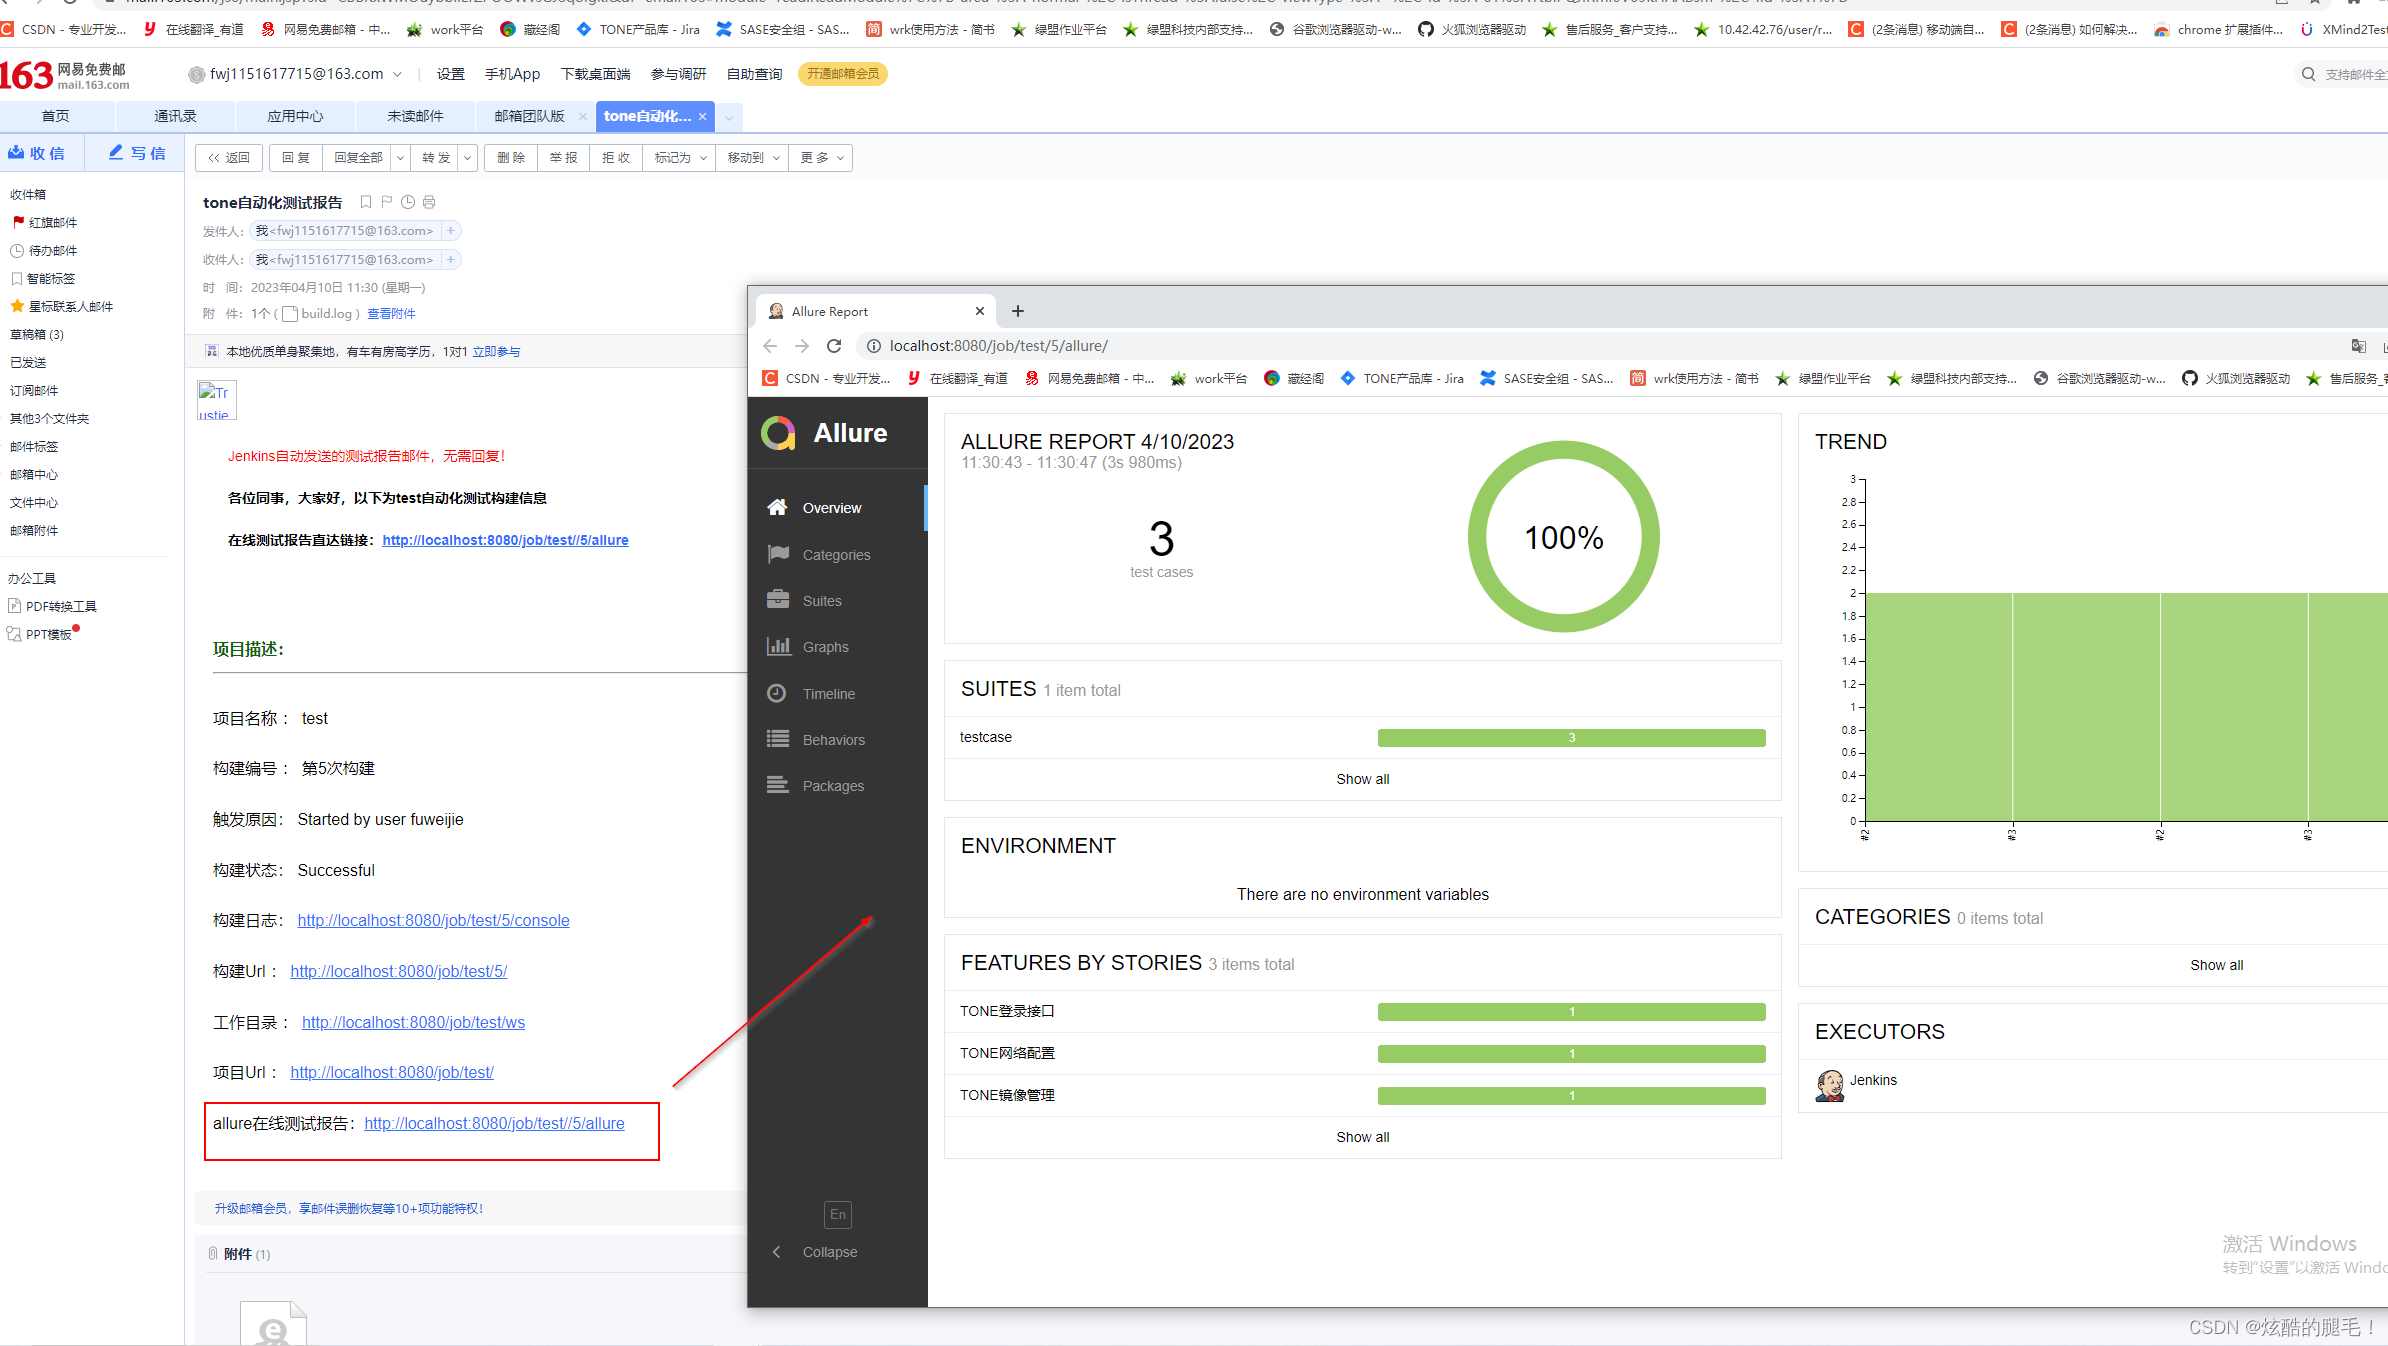Toggle the En language button in Allure
Viewport: 2388px width, 1346px height.
(x=838, y=1214)
